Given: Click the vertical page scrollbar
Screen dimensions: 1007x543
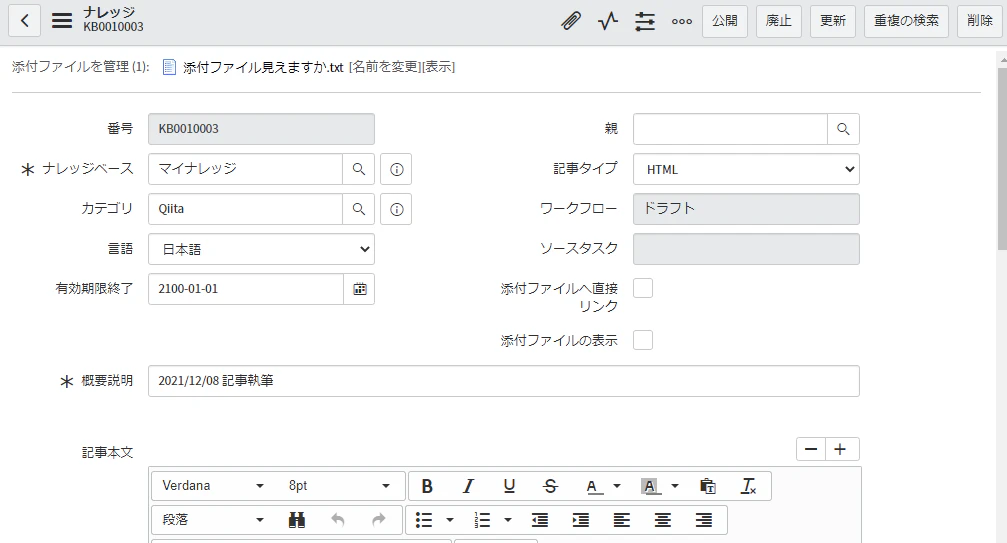Looking at the screenshot, I should pos(1002,157).
